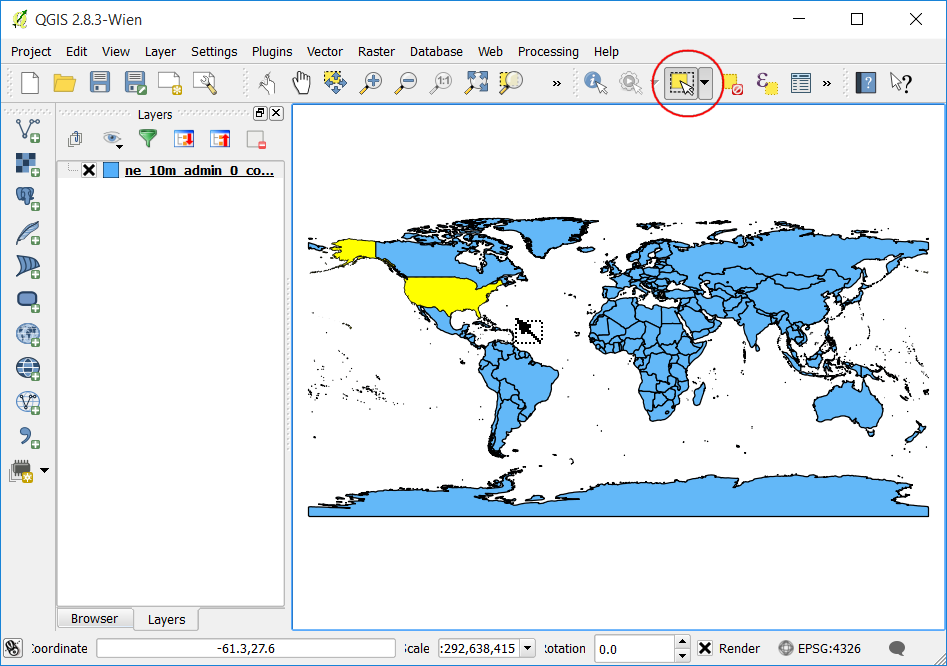
Task: Click the ne_10m_admin_0 layer name
Action: (199, 170)
